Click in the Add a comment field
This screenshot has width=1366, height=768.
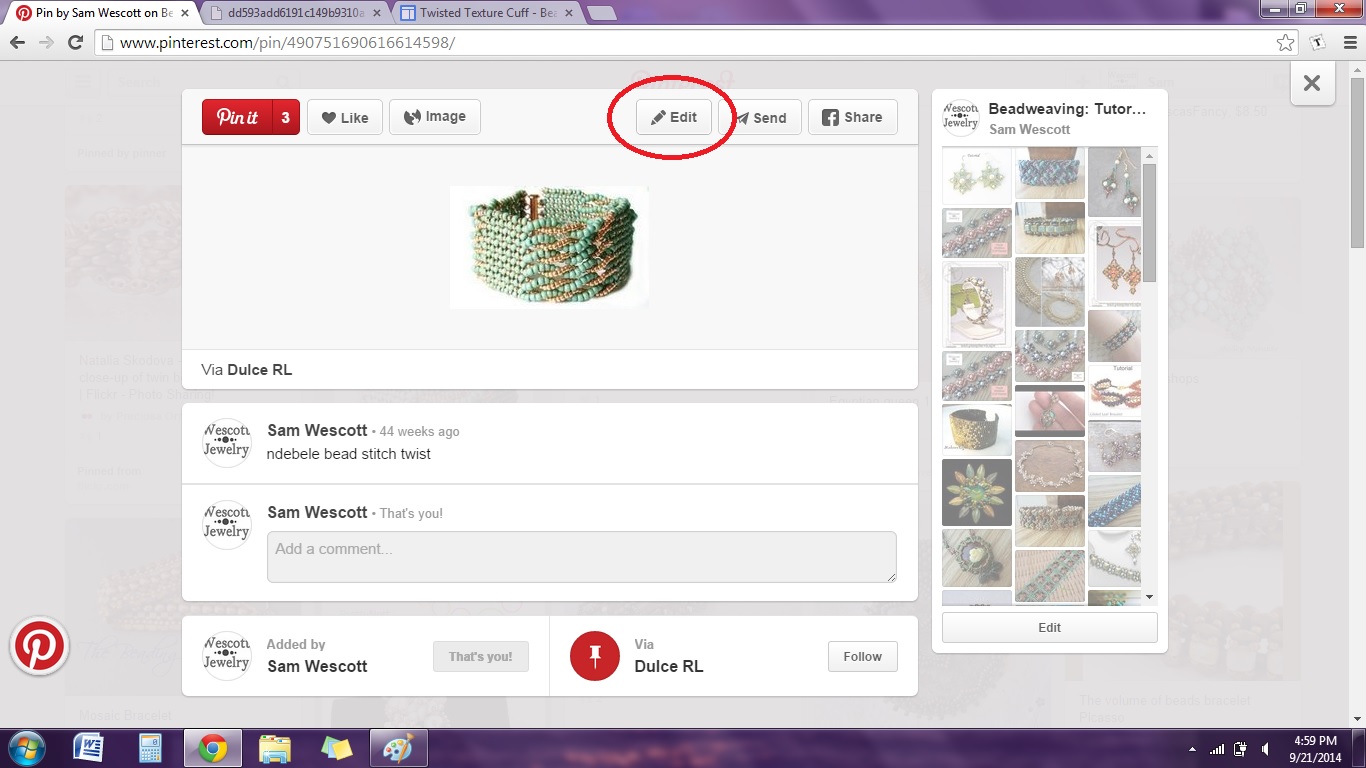point(581,556)
